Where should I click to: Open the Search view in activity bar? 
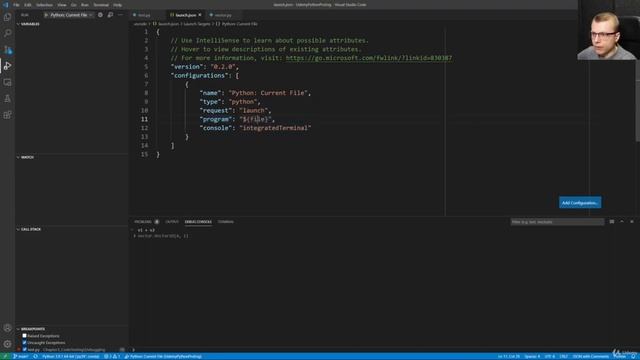tap(7, 33)
